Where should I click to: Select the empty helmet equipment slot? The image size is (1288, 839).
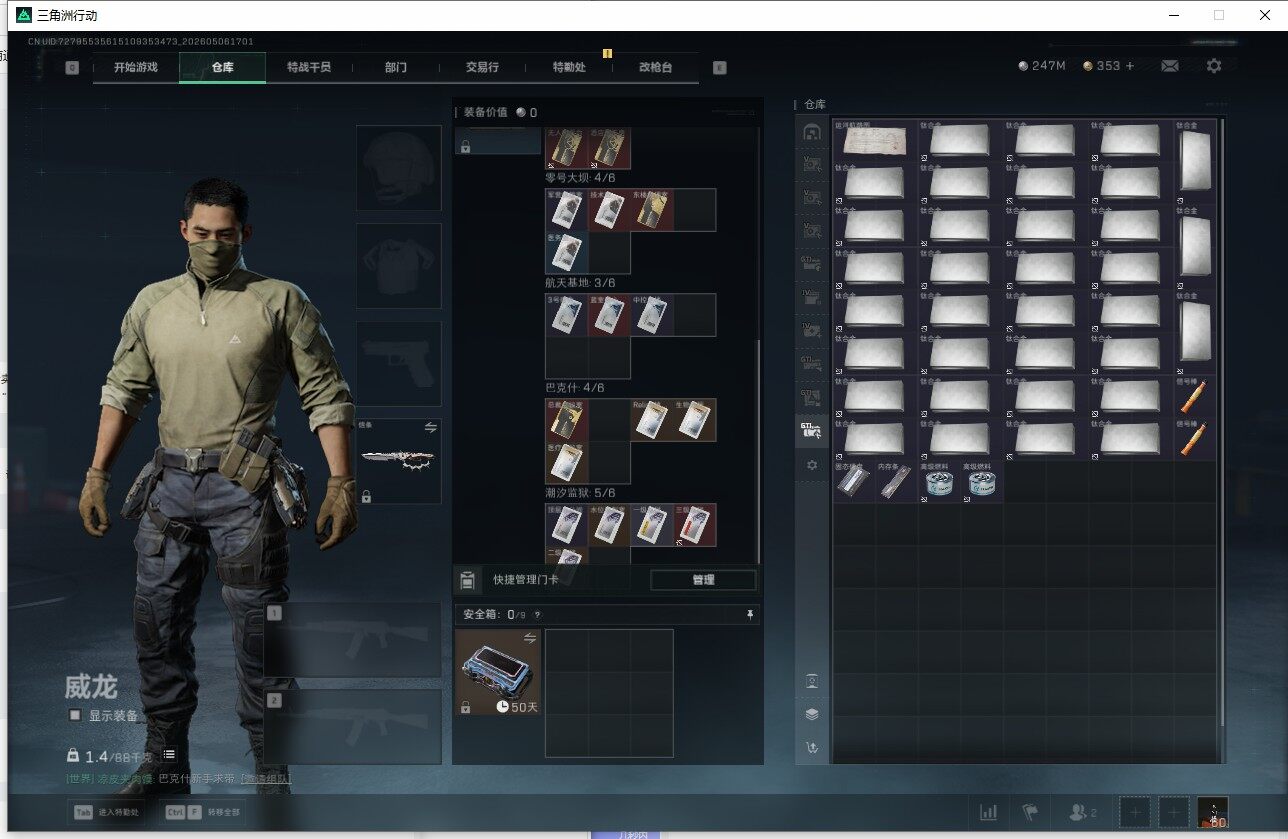pos(399,168)
